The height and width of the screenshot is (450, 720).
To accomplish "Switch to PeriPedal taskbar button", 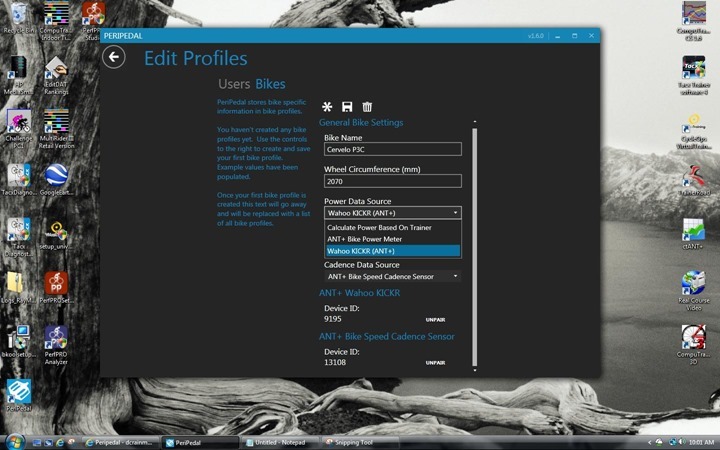I will click(200, 443).
